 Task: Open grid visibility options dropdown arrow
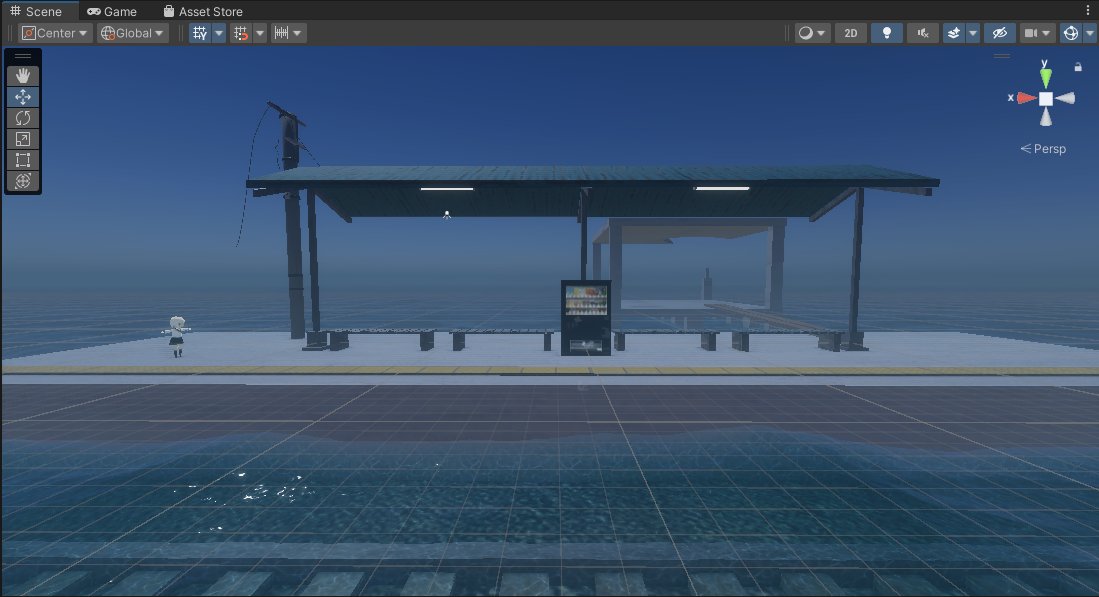pos(219,33)
